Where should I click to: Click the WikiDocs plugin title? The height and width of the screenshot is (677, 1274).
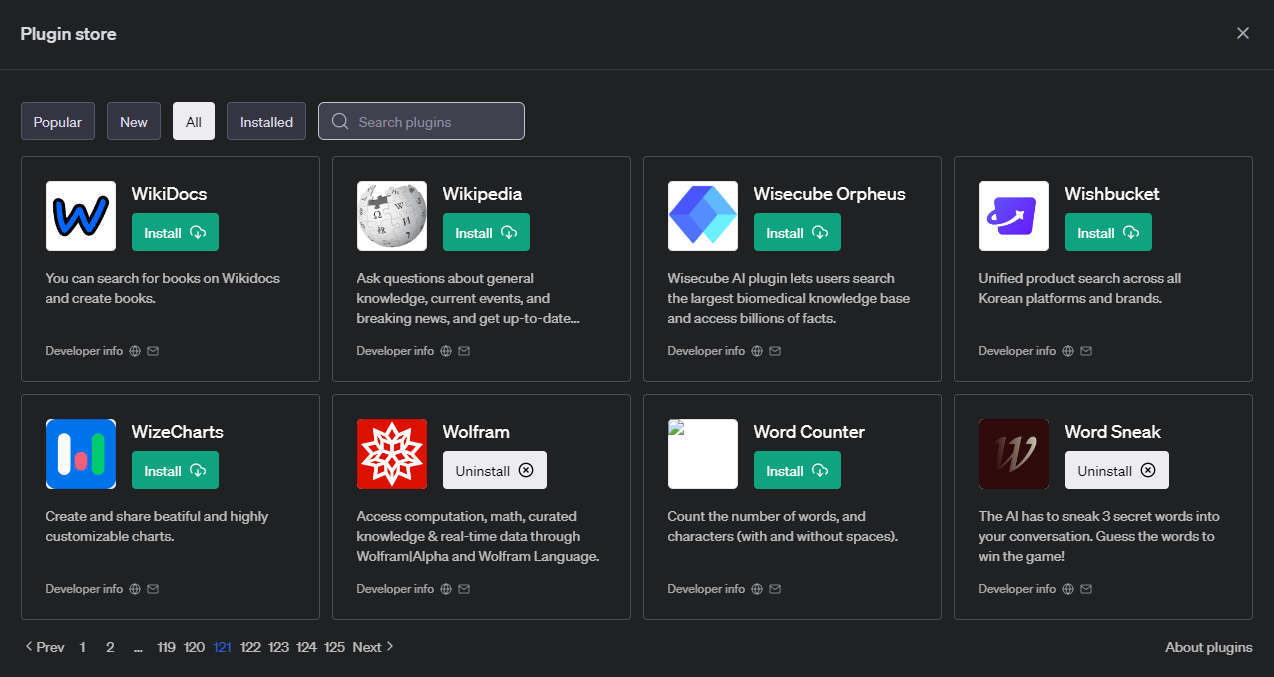(169, 194)
